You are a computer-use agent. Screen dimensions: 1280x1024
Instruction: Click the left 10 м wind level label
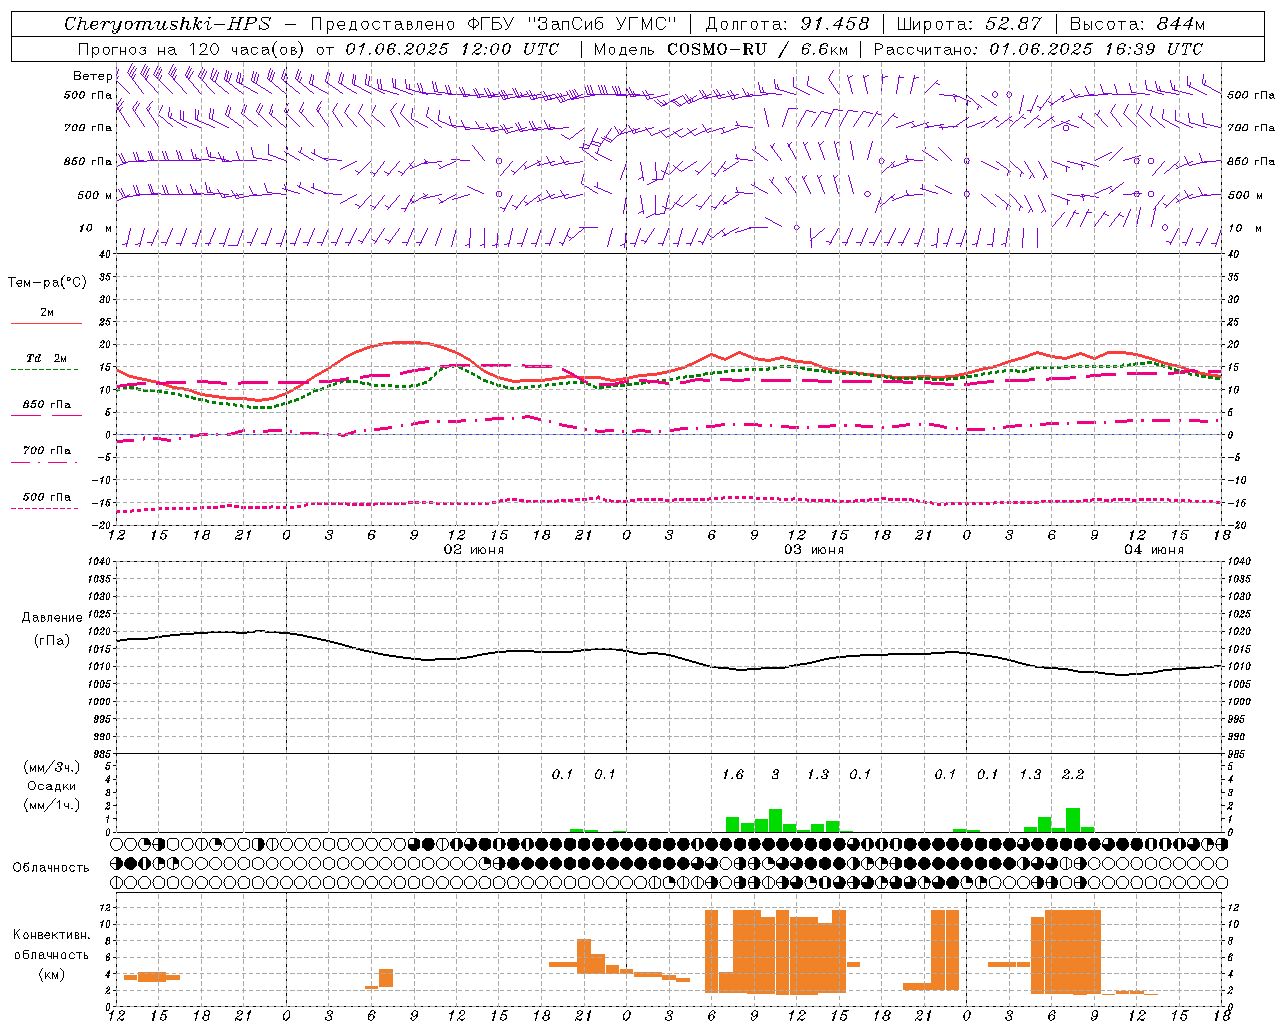pyautogui.click(x=96, y=228)
